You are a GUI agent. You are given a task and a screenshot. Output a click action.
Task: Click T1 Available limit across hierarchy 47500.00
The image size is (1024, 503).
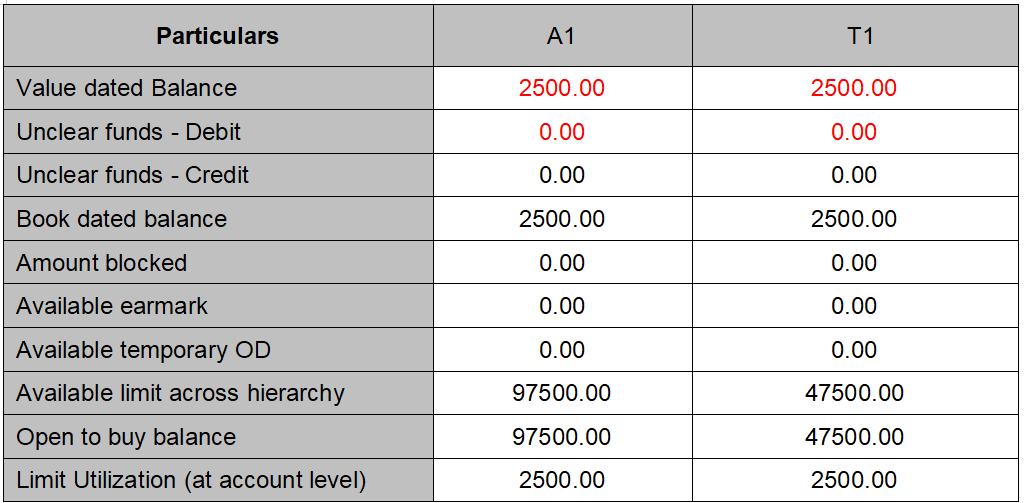tap(854, 393)
